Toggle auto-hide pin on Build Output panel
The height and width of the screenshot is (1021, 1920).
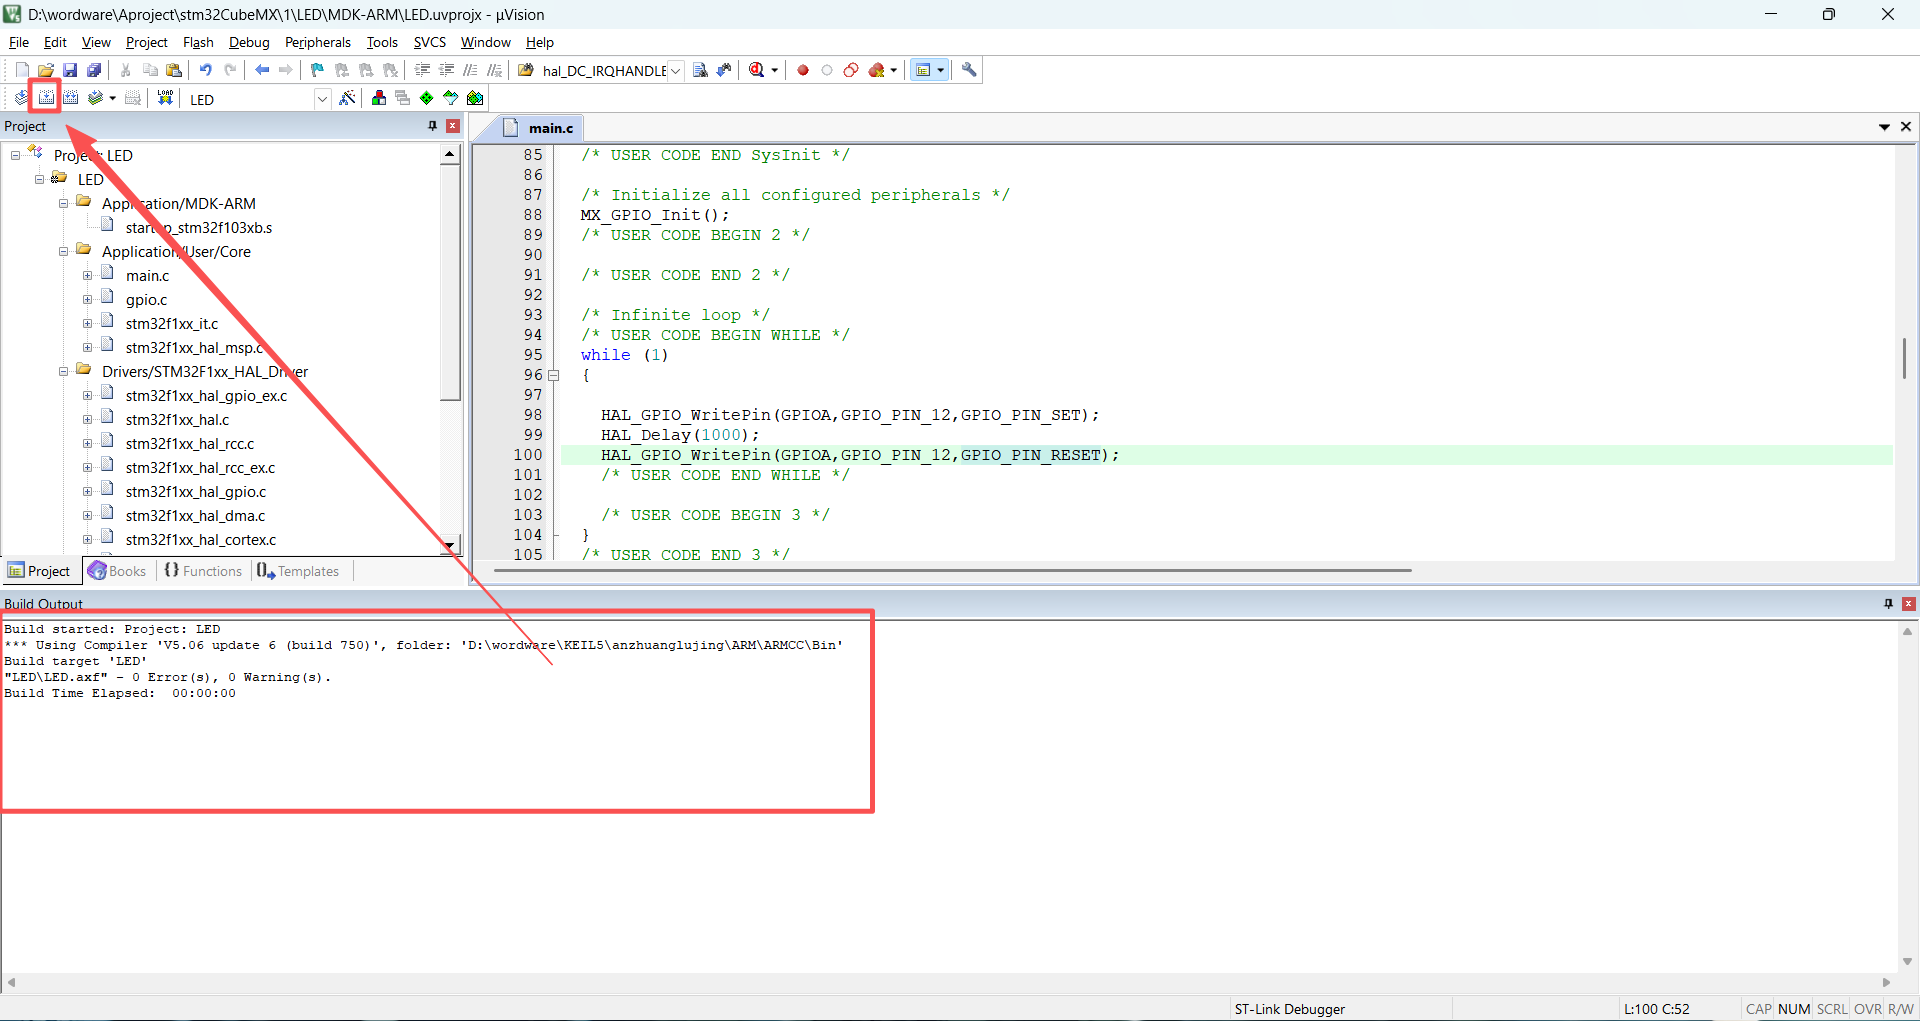pyautogui.click(x=1888, y=604)
